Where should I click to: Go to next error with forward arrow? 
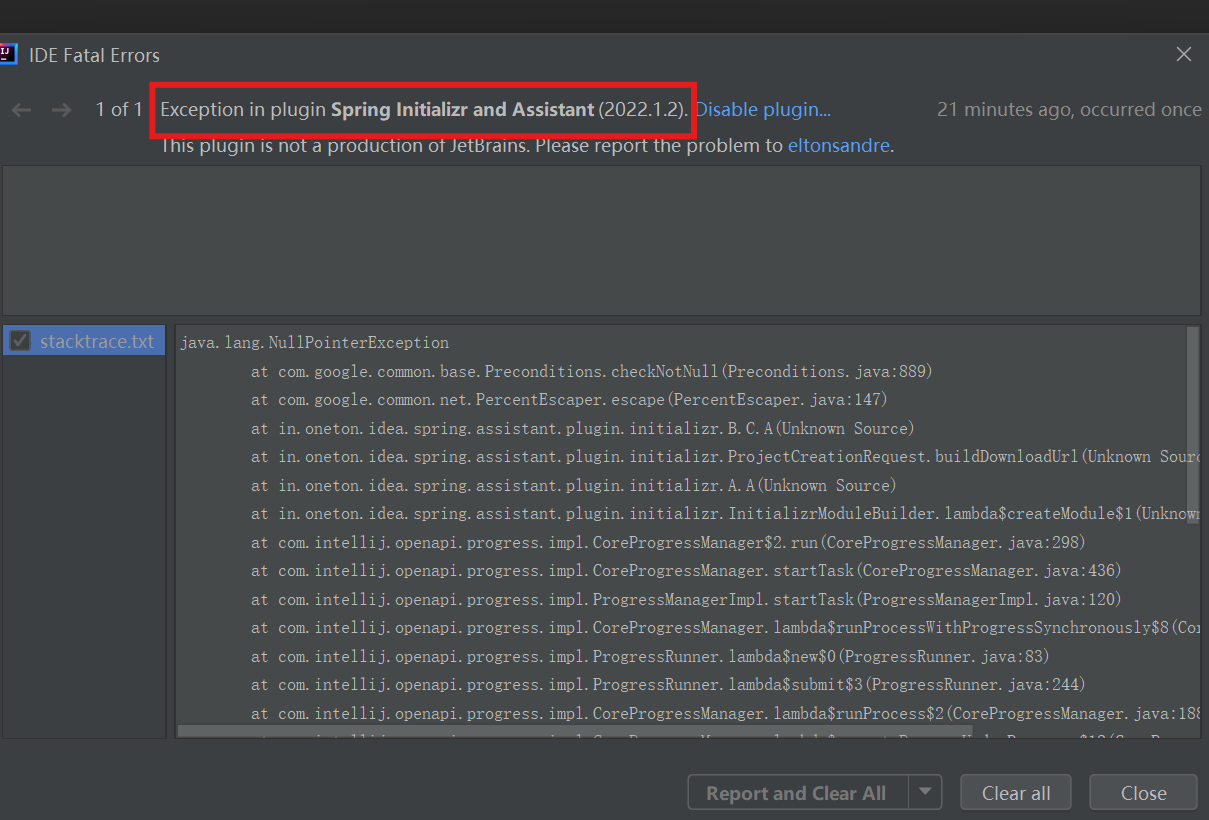click(x=61, y=110)
